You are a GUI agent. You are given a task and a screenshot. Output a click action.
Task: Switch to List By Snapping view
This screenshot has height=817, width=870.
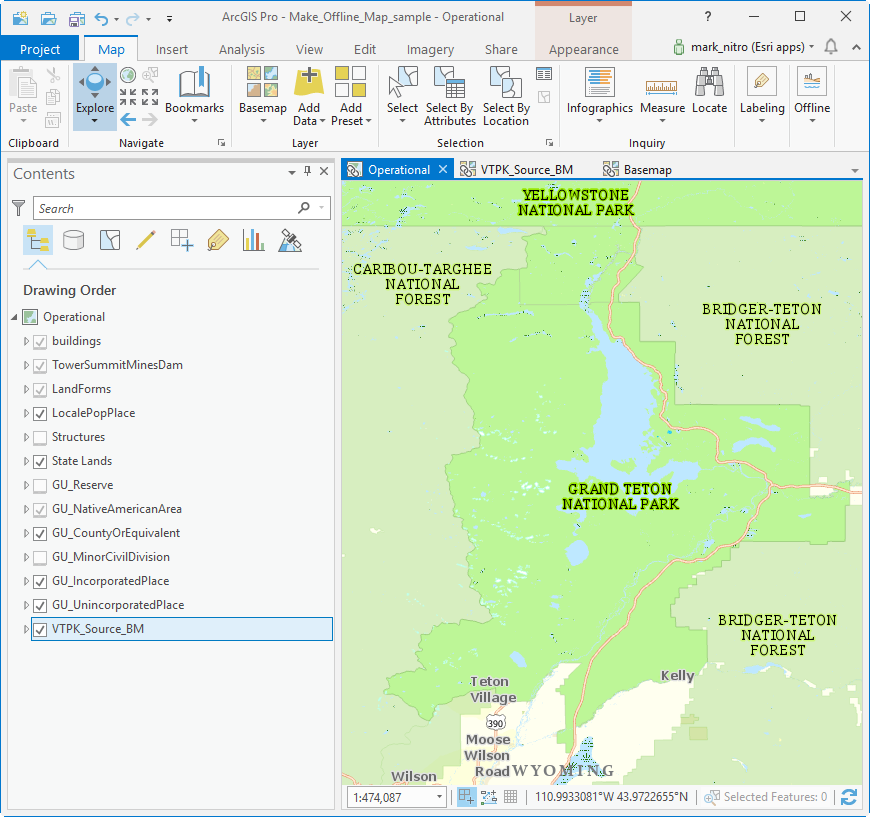pyautogui.click(x=181, y=240)
